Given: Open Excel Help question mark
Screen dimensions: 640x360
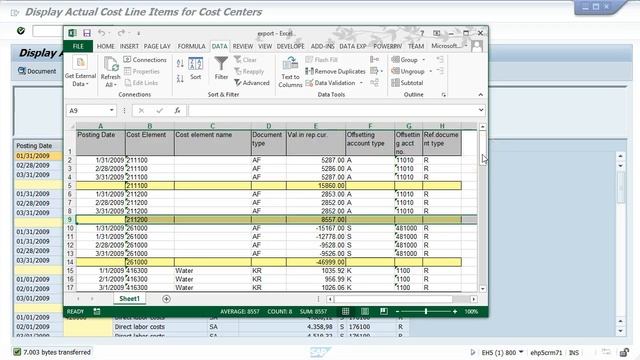Looking at the screenshot, I should pos(422,33).
